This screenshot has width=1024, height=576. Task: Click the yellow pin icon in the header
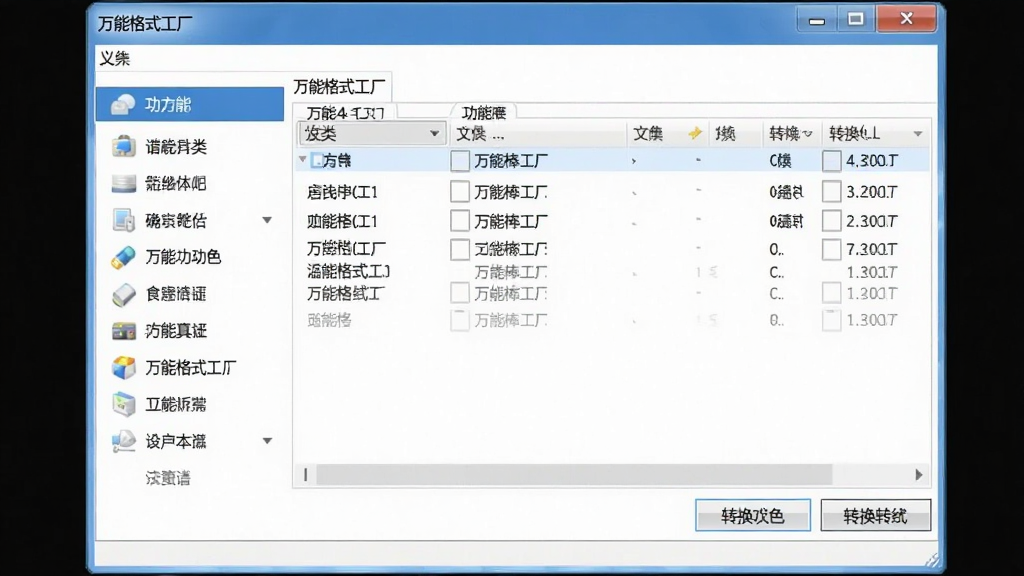click(x=695, y=133)
